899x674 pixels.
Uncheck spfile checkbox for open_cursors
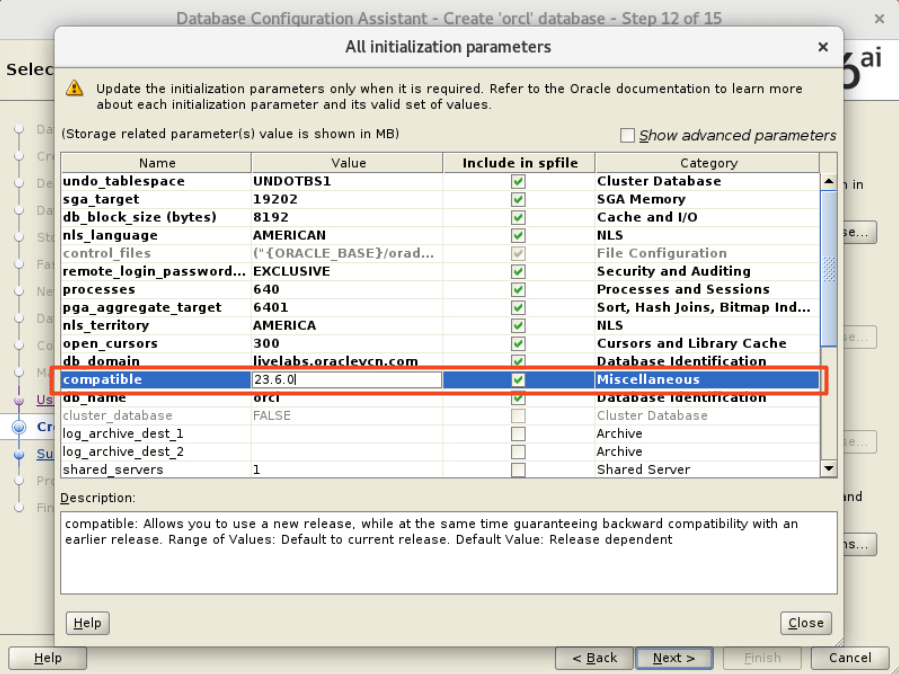(x=518, y=343)
